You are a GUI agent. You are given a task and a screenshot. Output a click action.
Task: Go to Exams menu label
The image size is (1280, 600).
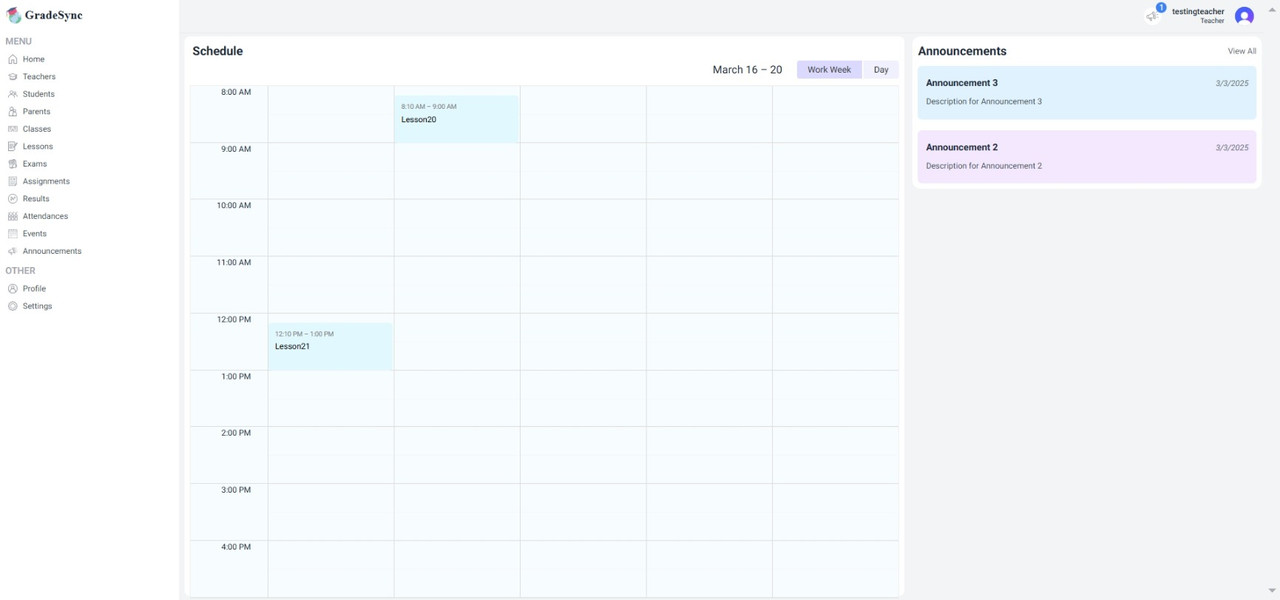point(35,164)
